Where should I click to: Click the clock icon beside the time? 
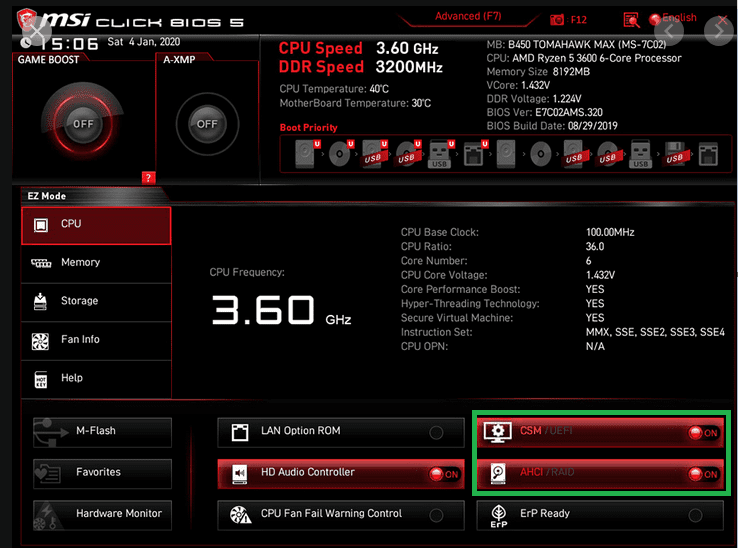pyautogui.click(x=26, y=43)
